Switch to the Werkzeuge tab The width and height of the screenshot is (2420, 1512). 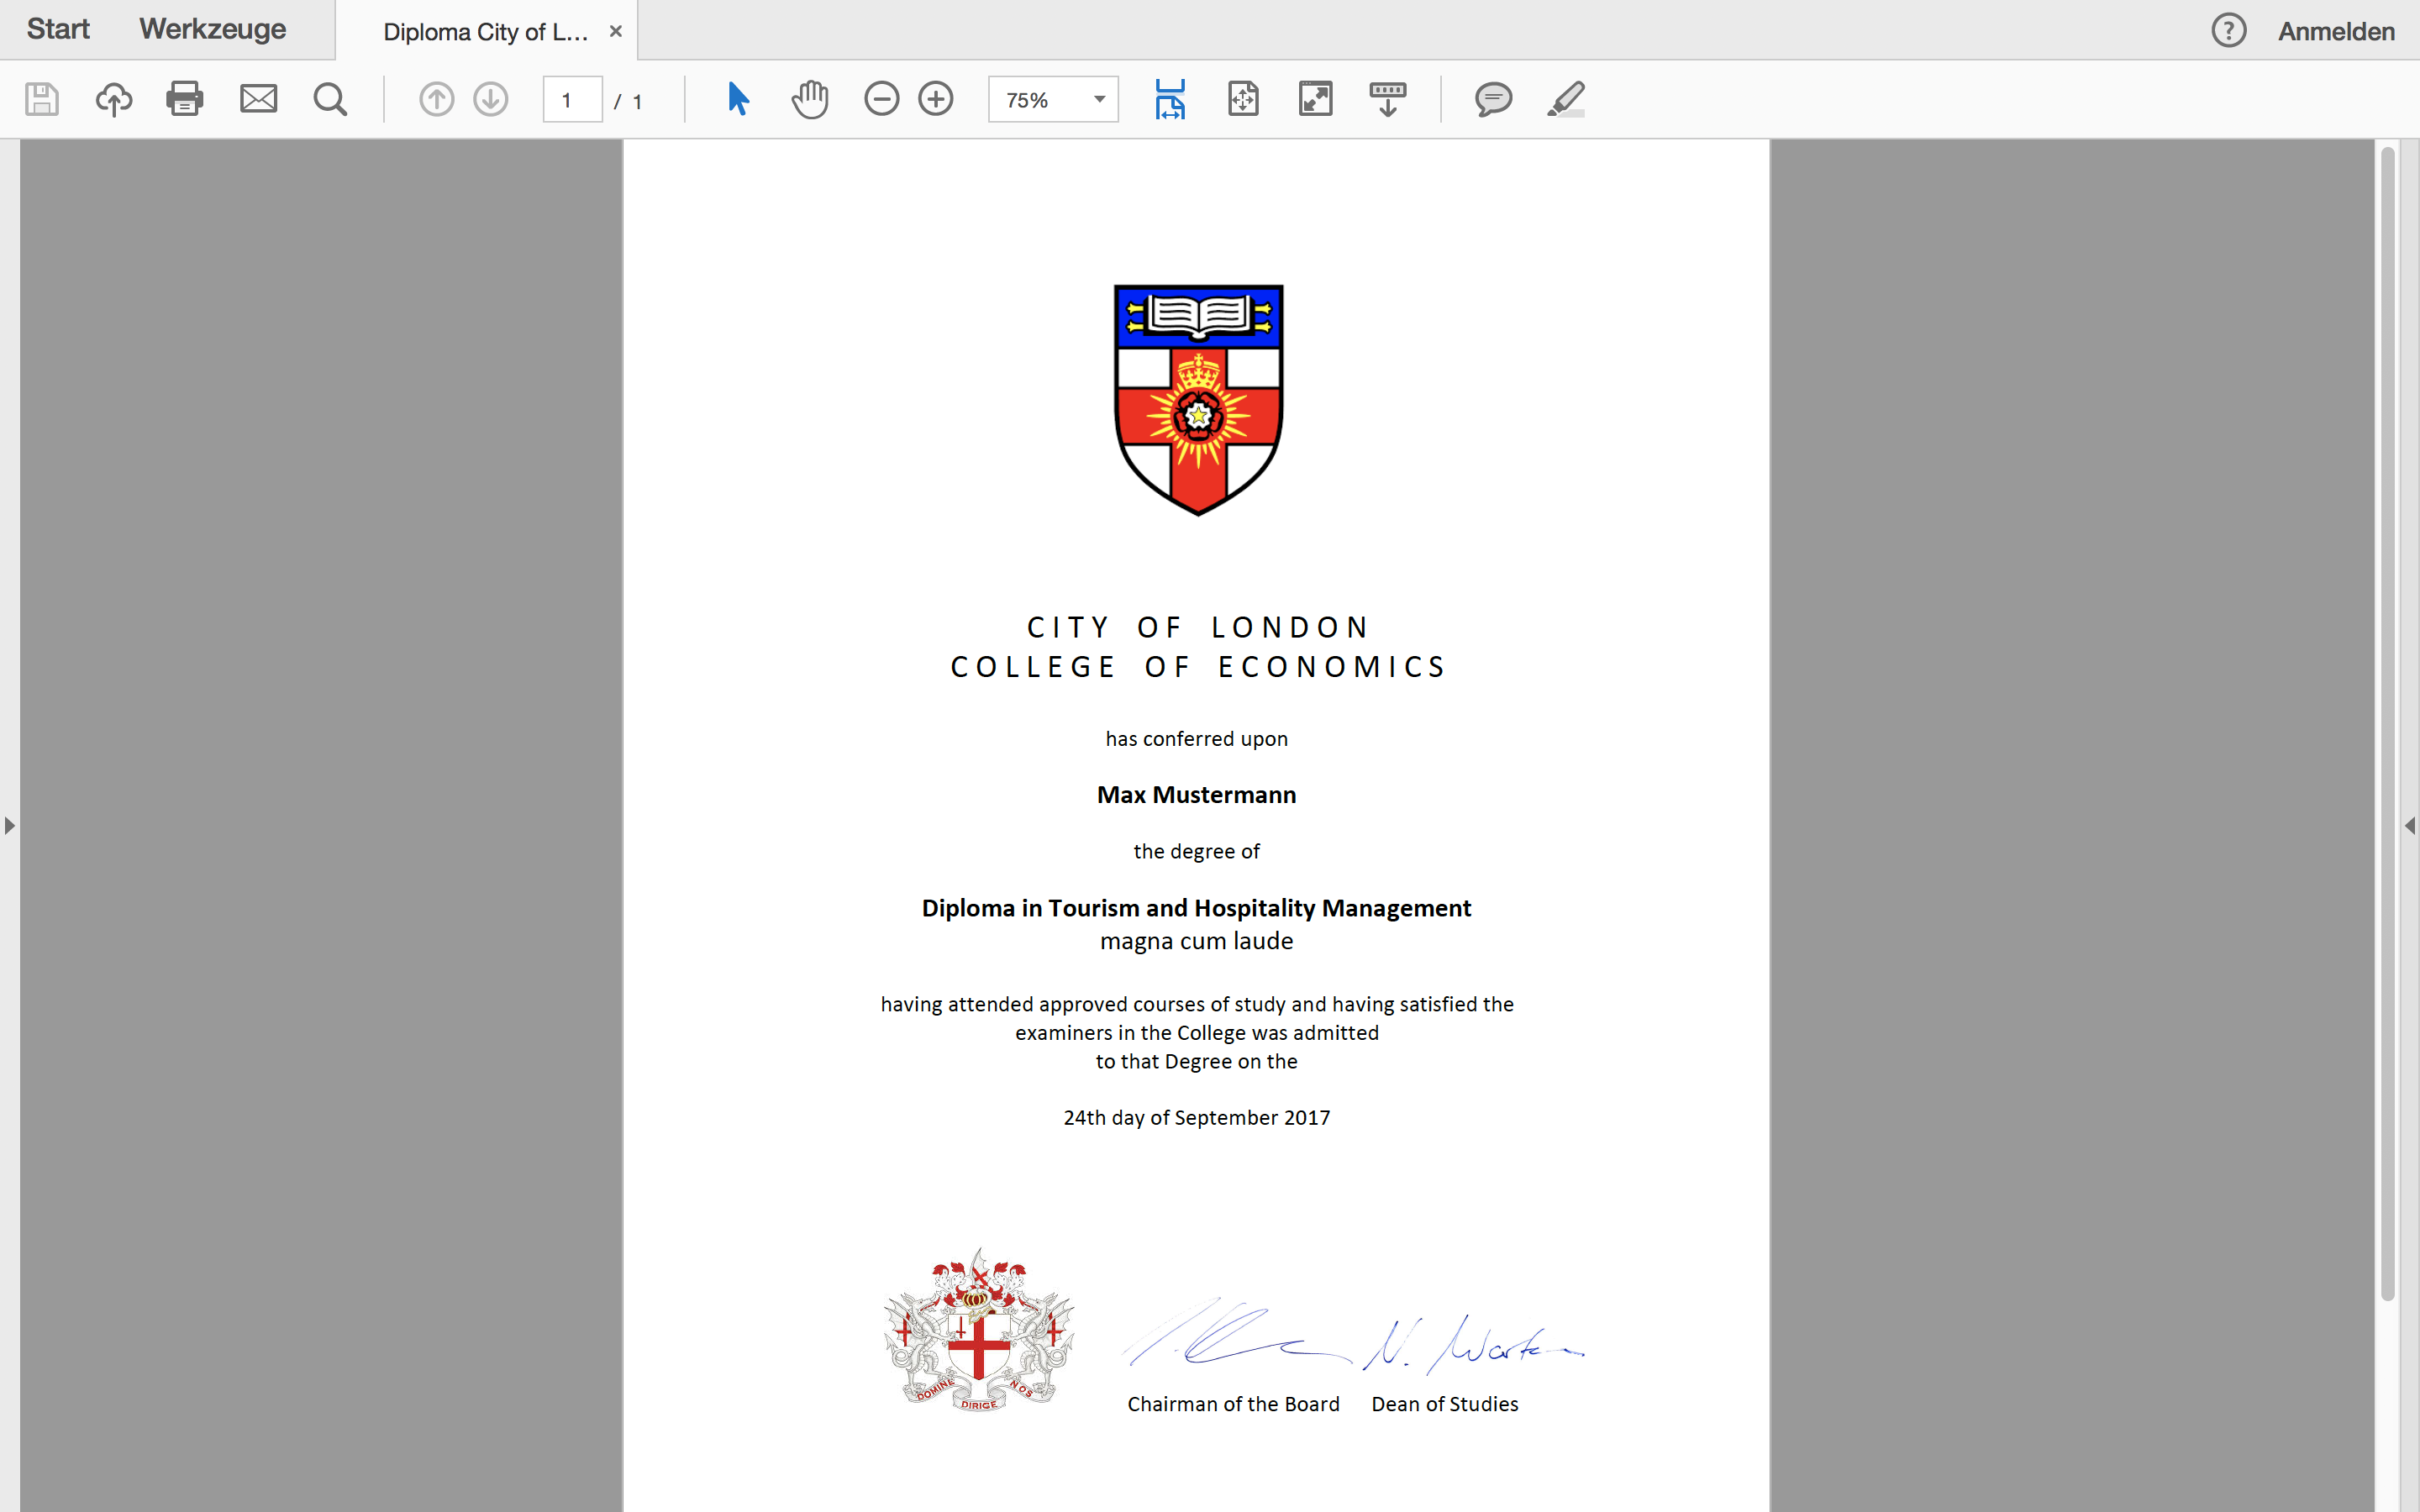[x=212, y=30]
